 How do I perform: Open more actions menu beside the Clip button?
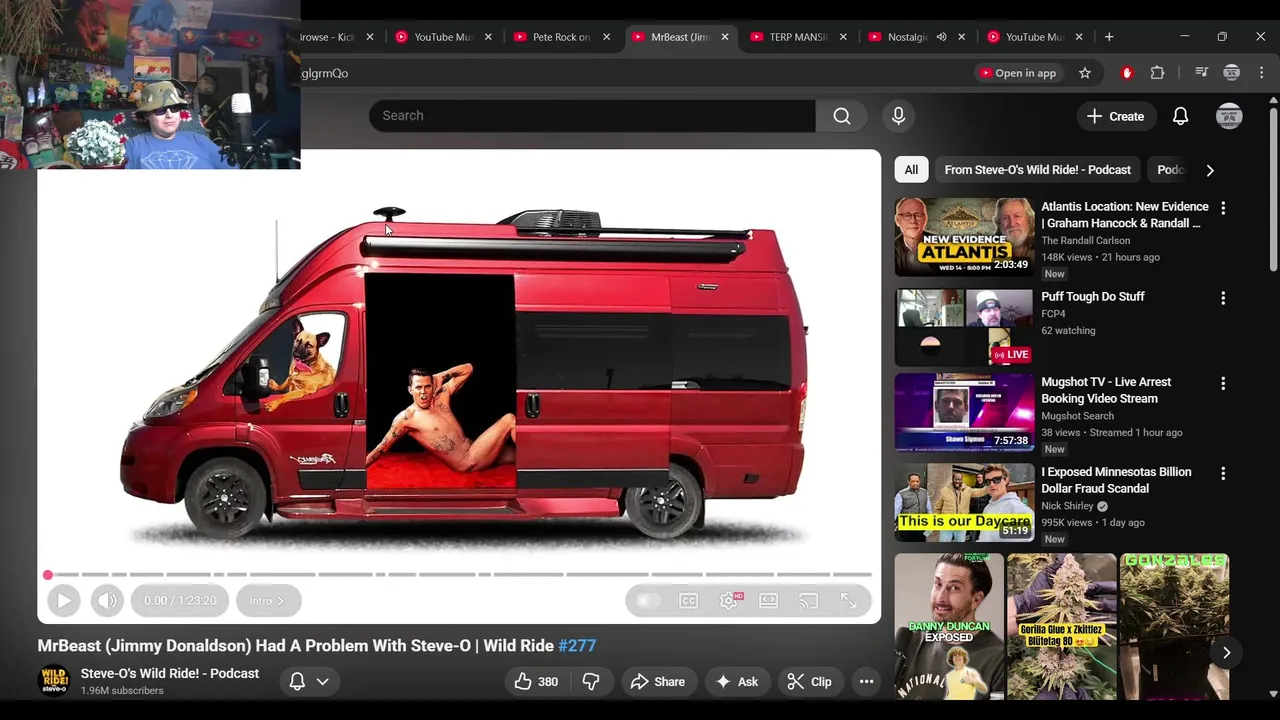(866, 682)
